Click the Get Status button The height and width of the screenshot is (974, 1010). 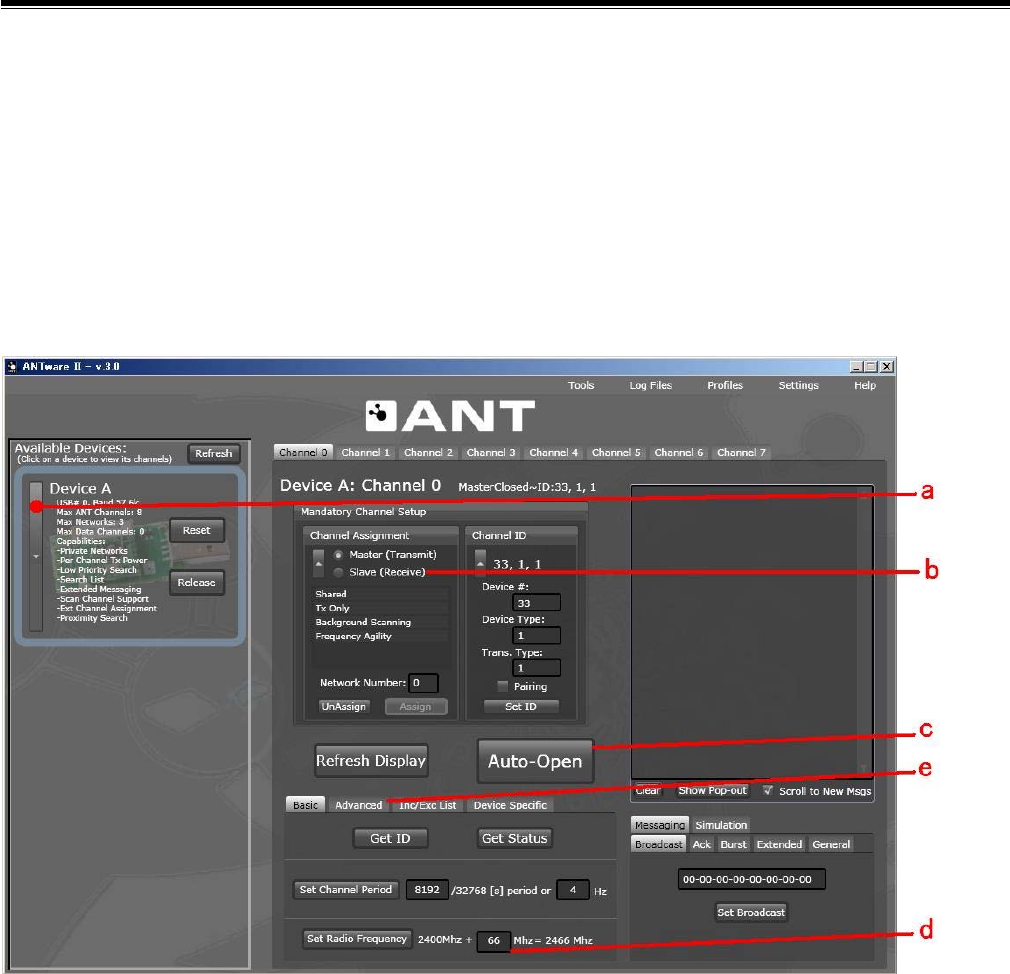[x=514, y=838]
